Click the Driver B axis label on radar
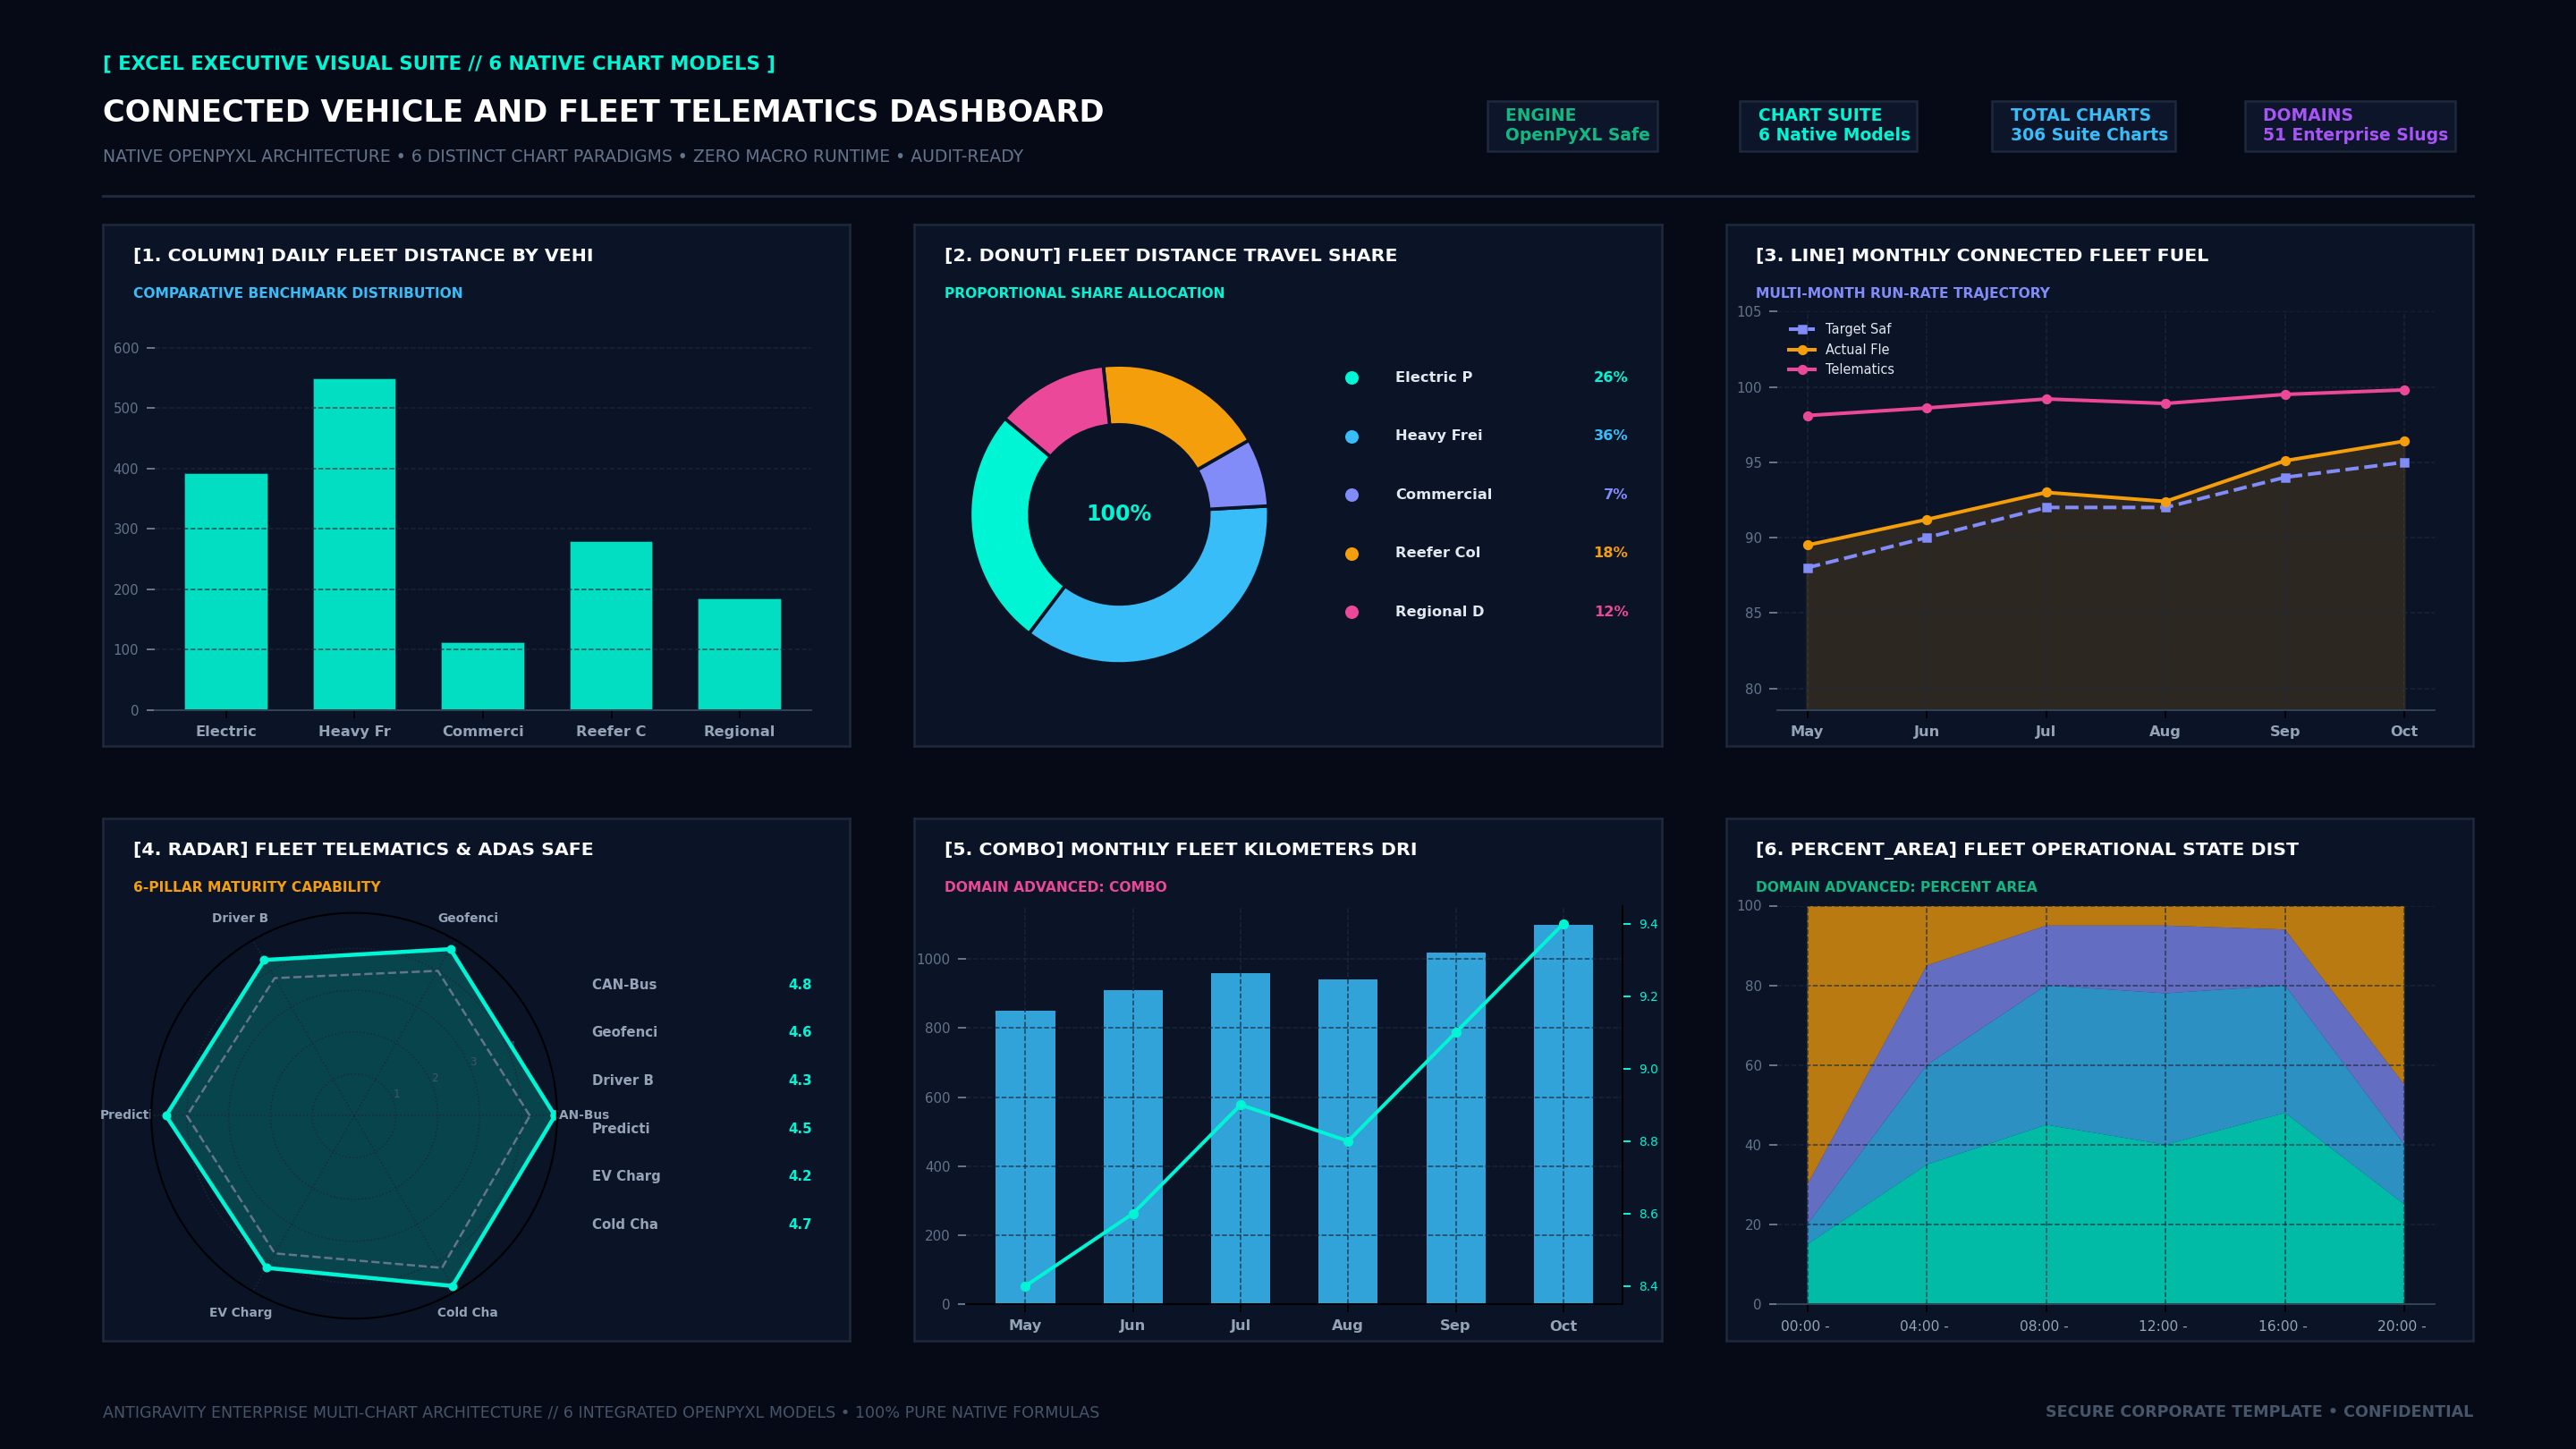The height and width of the screenshot is (1449, 2576). (240, 918)
